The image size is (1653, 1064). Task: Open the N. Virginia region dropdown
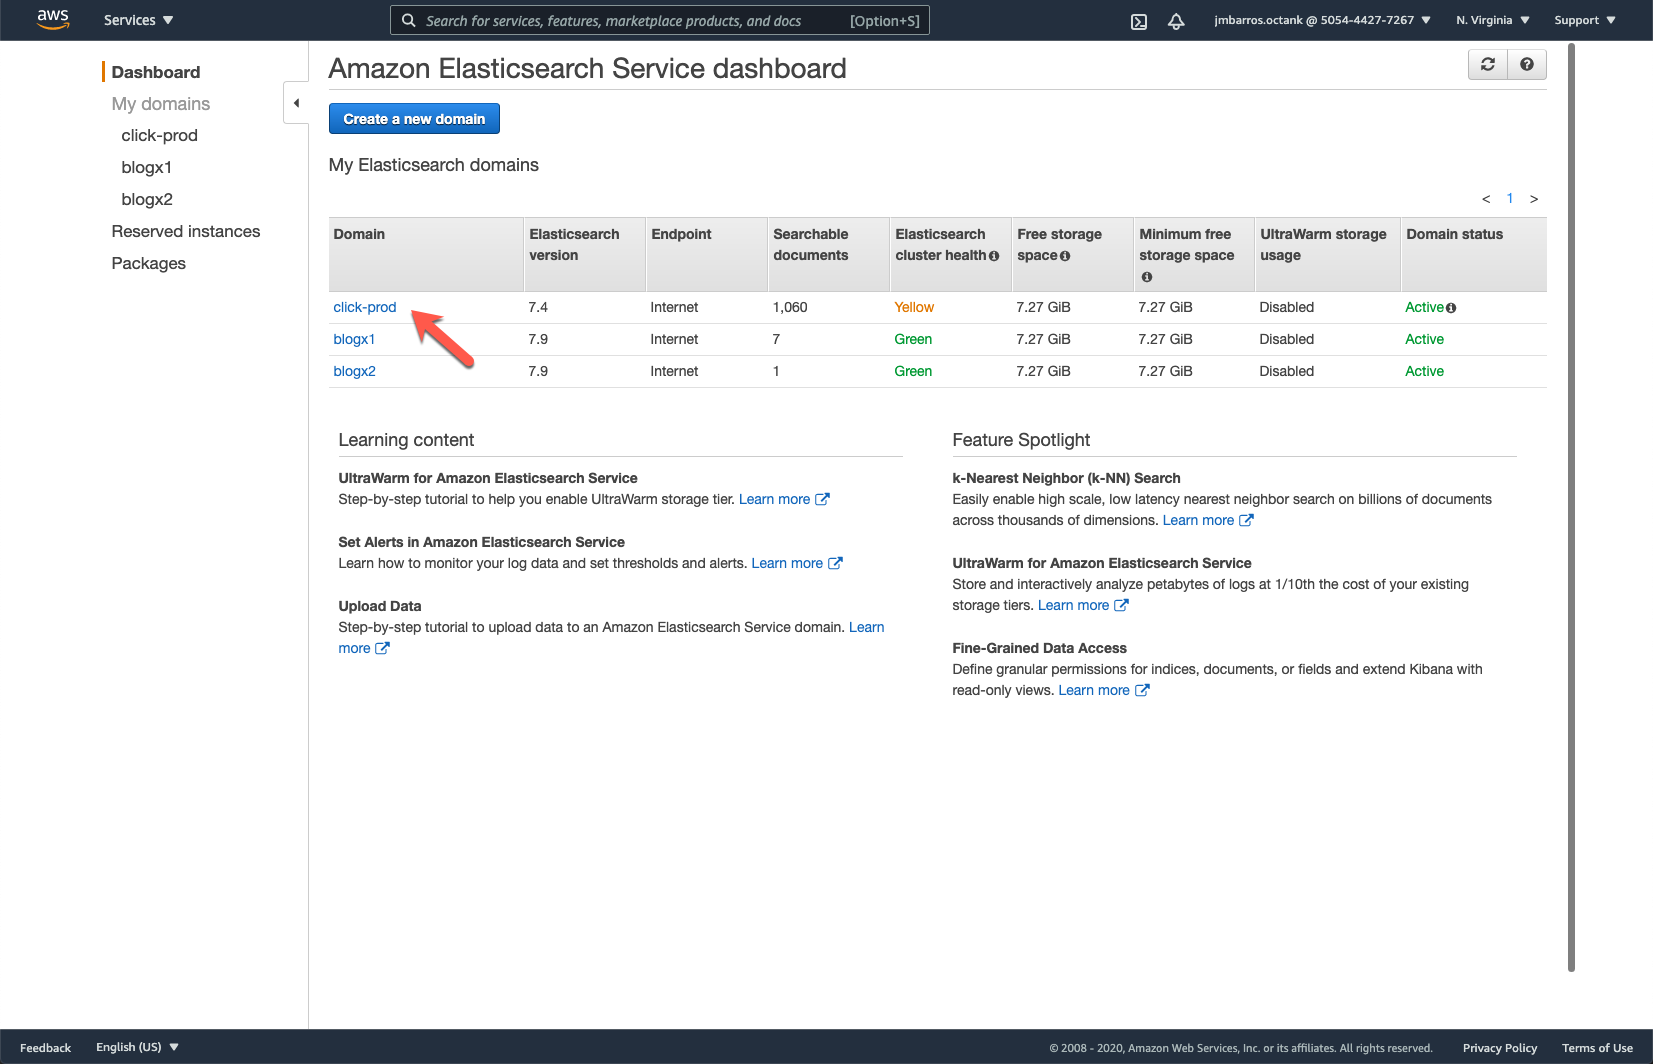point(1492,20)
